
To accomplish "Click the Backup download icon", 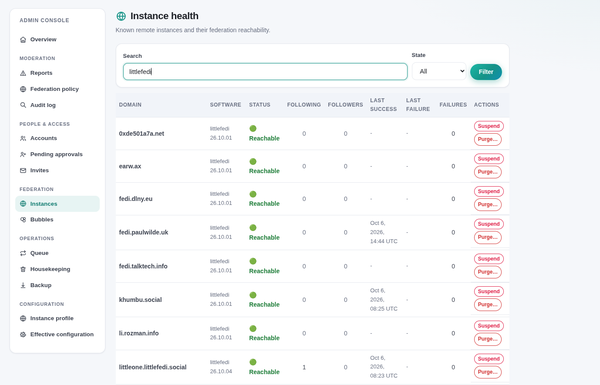I will click(x=23, y=285).
